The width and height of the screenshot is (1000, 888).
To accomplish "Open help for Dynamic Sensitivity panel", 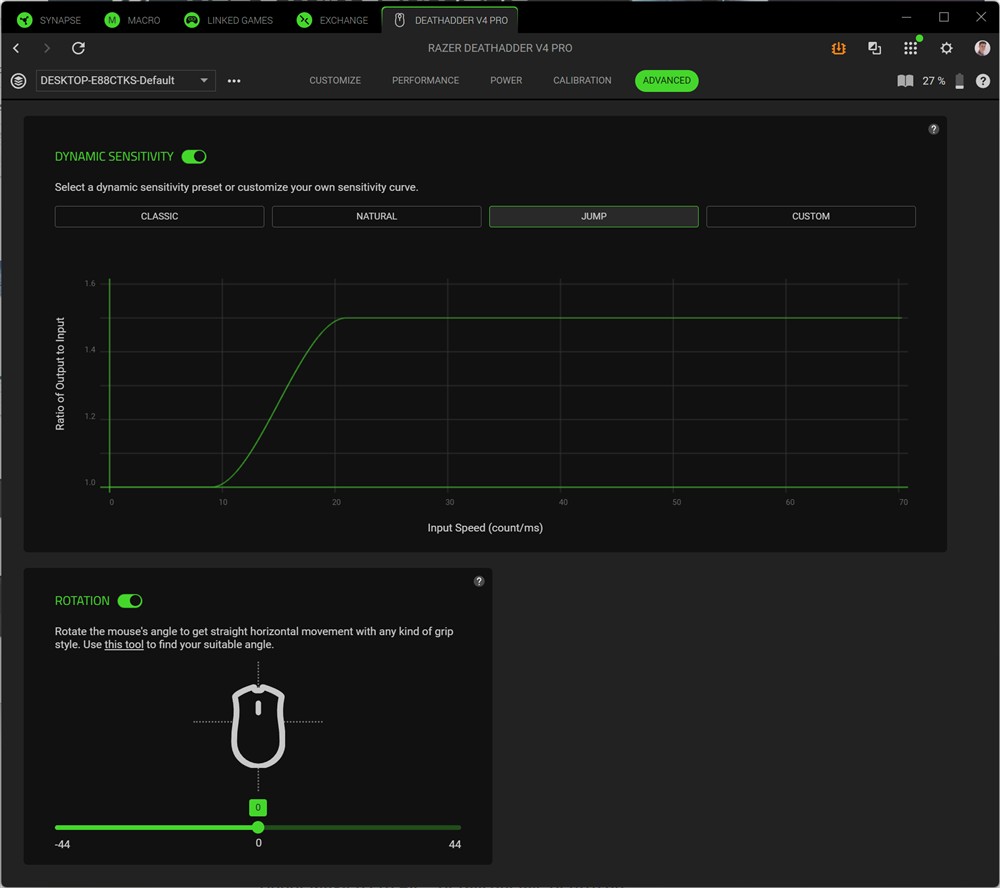I will tap(933, 129).
